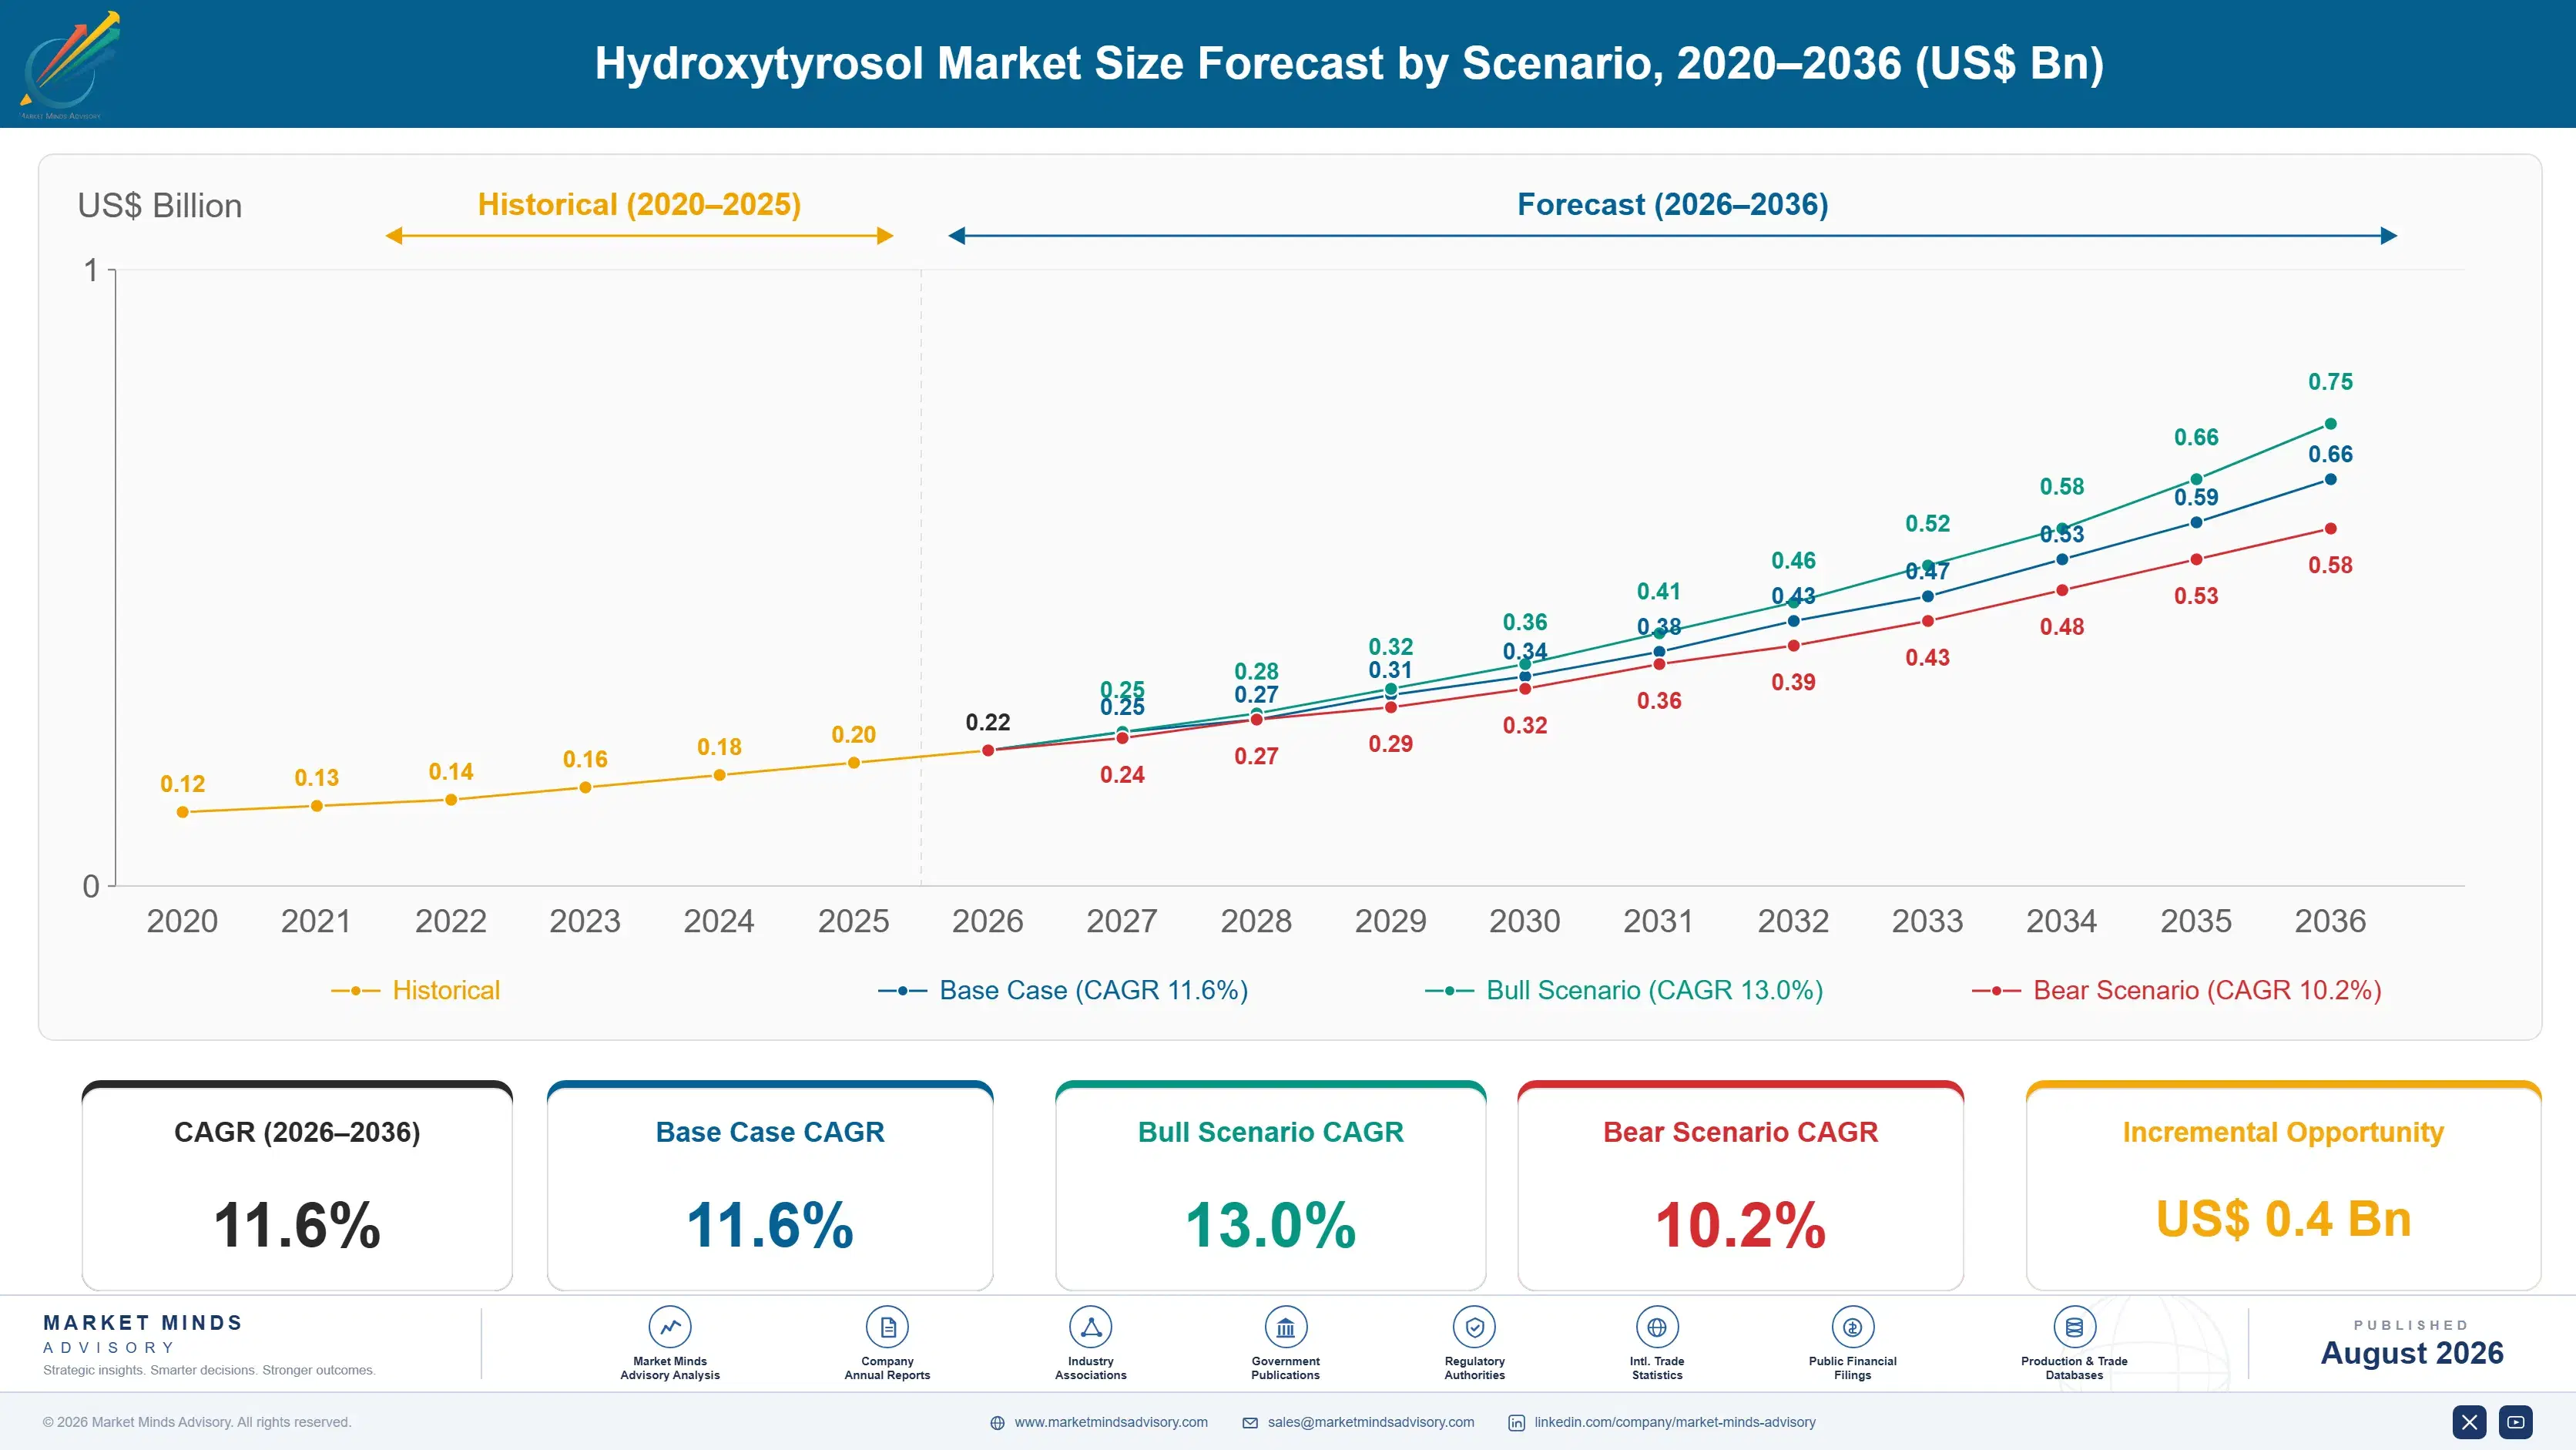Select the Incremental Opportunity US$ 0.4 Bn card
The width and height of the screenshot is (2576, 1450).
[x=2283, y=1185]
